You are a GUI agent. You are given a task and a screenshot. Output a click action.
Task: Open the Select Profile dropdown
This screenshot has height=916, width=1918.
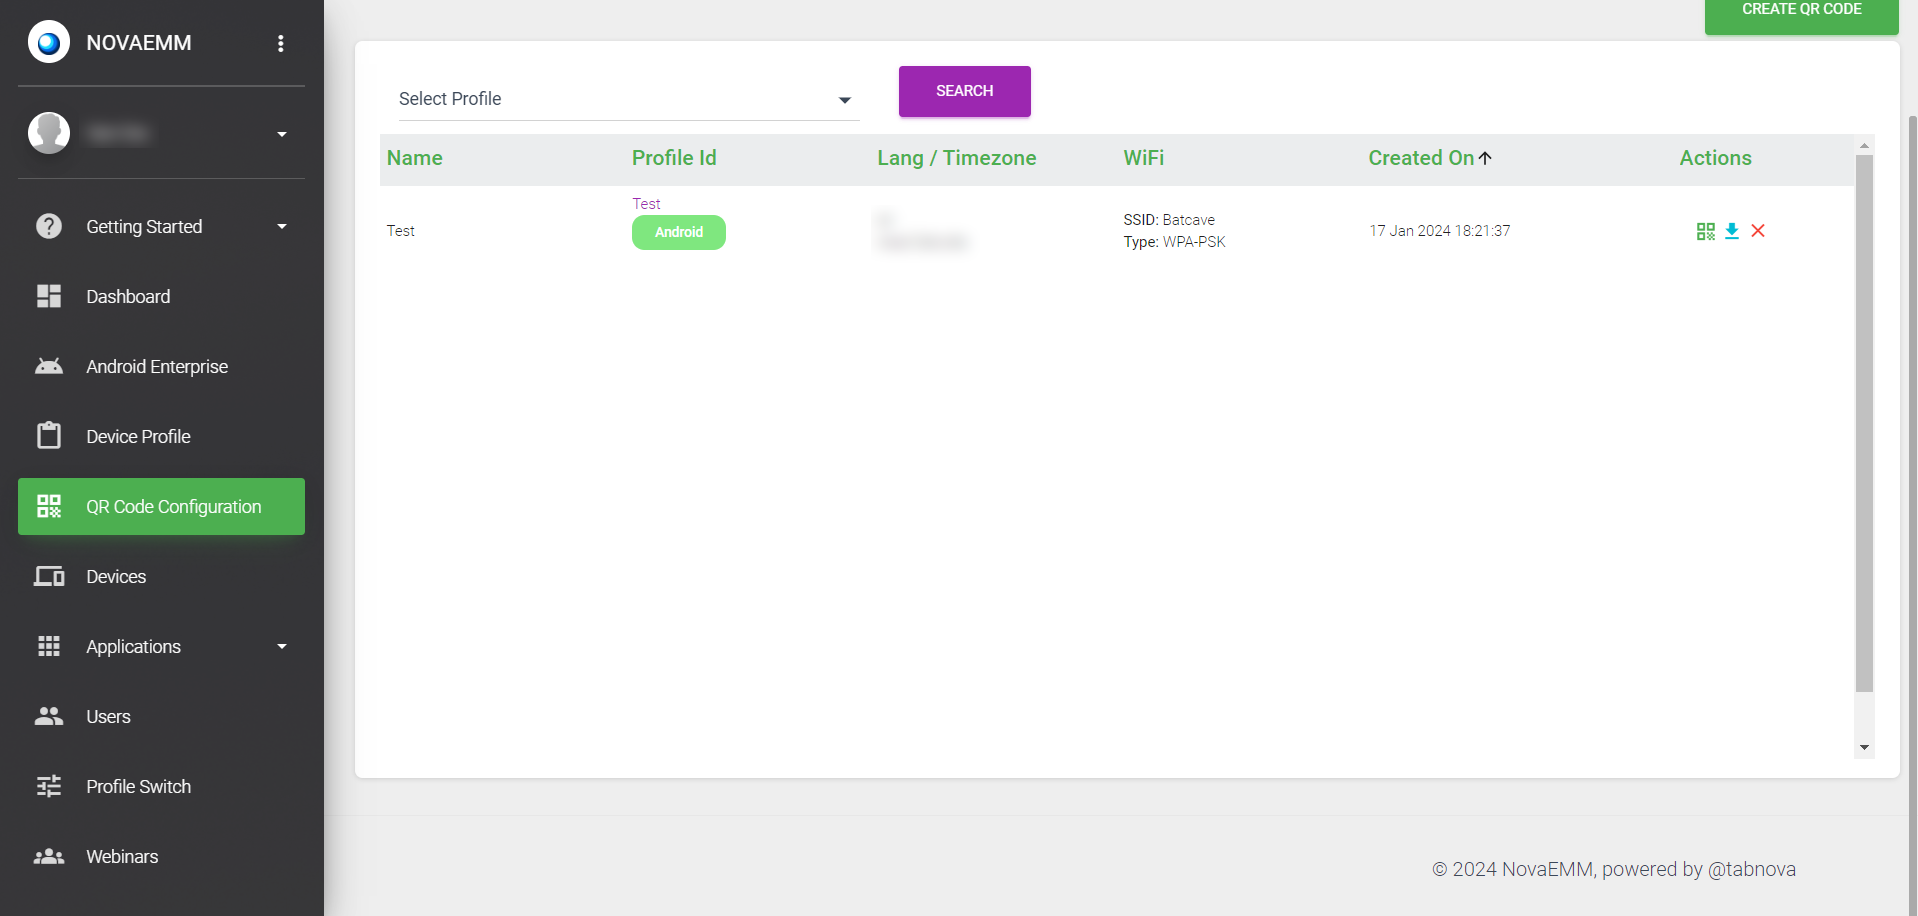(628, 99)
